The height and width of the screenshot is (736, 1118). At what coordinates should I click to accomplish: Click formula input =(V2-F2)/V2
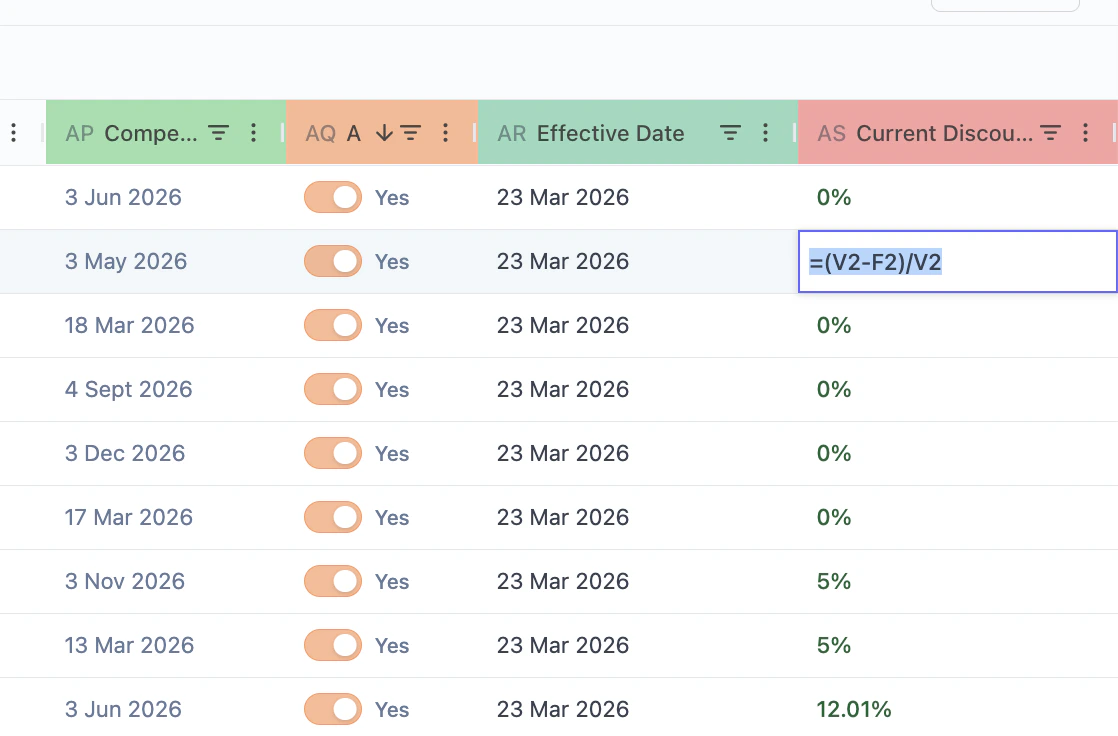(958, 262)
